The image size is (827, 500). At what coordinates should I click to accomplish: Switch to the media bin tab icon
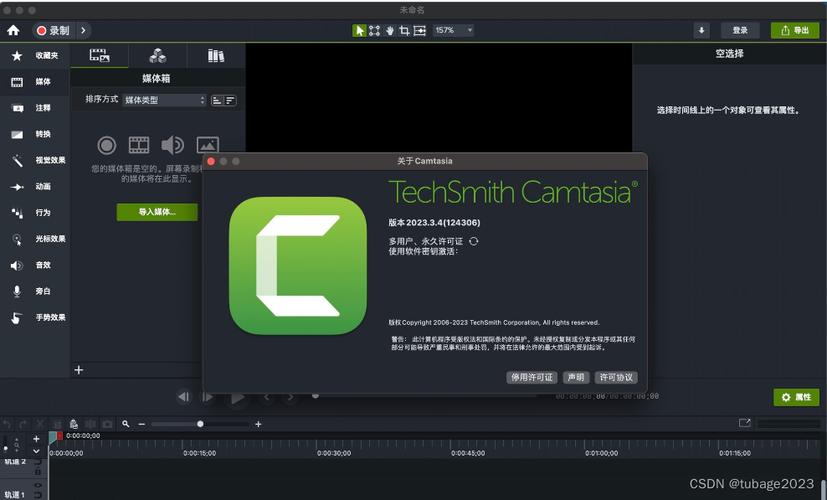coord(99,55)
